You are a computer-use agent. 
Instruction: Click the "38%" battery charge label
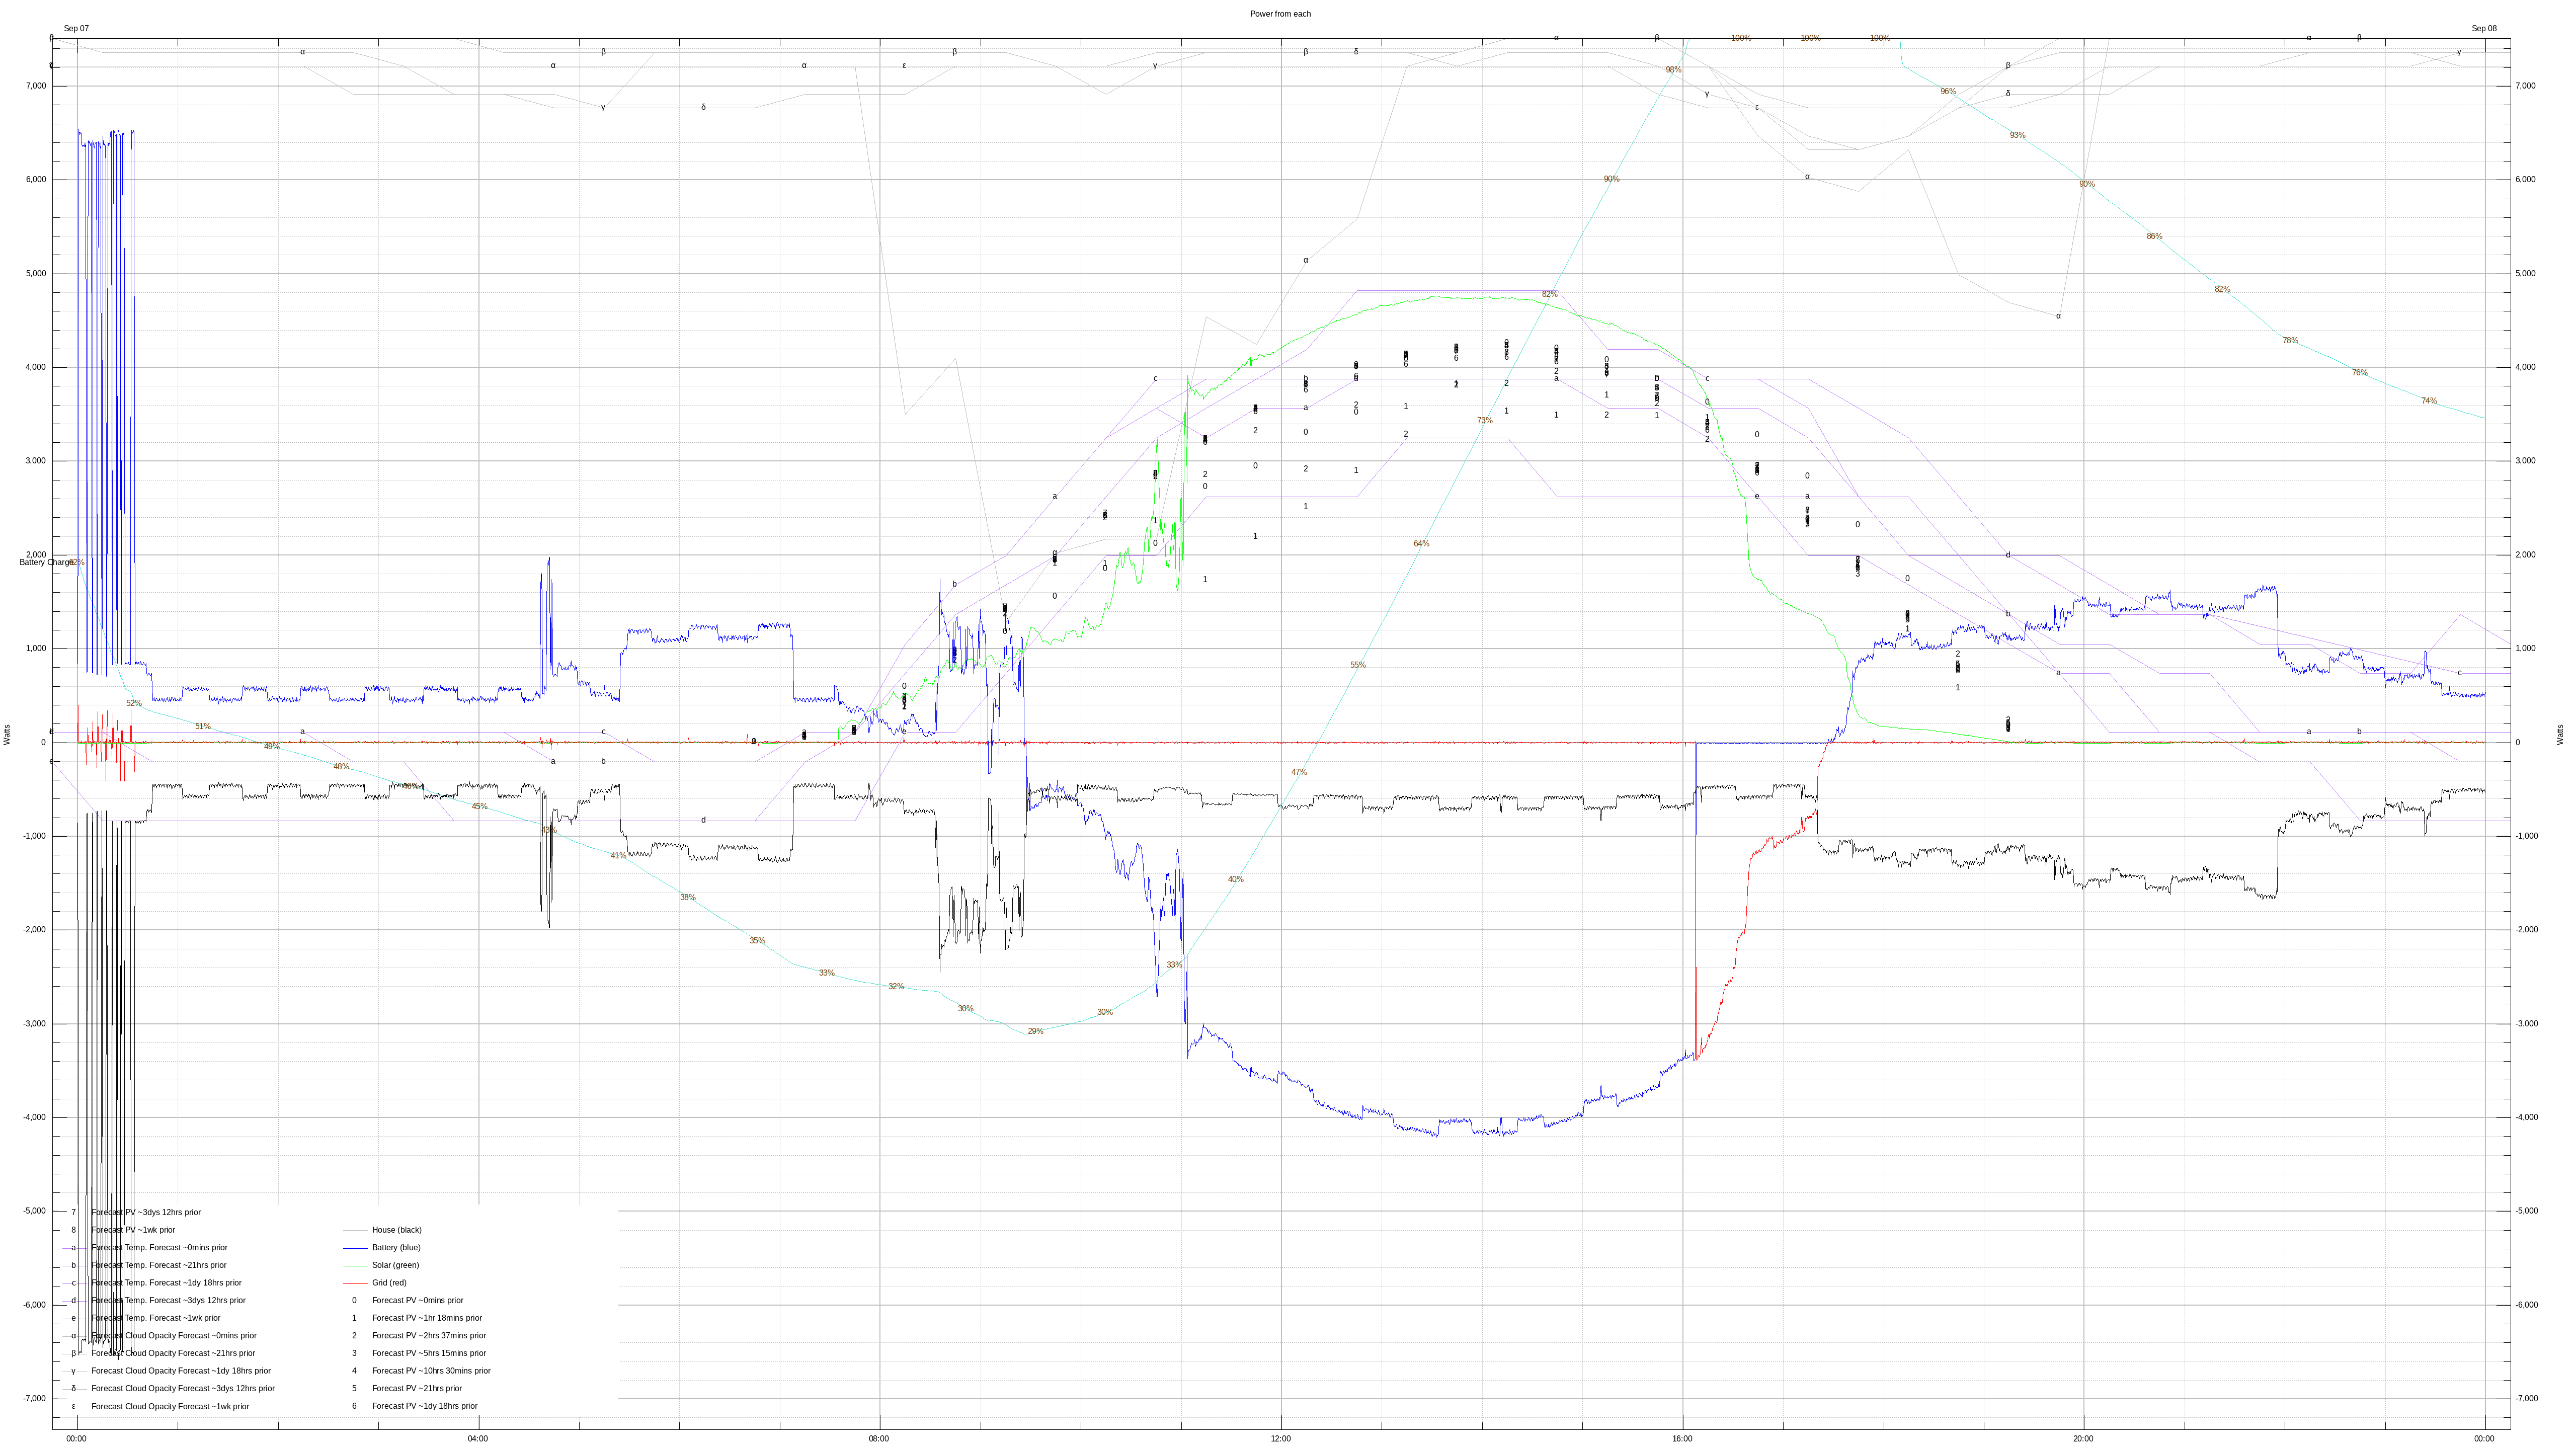coord(688,898)
